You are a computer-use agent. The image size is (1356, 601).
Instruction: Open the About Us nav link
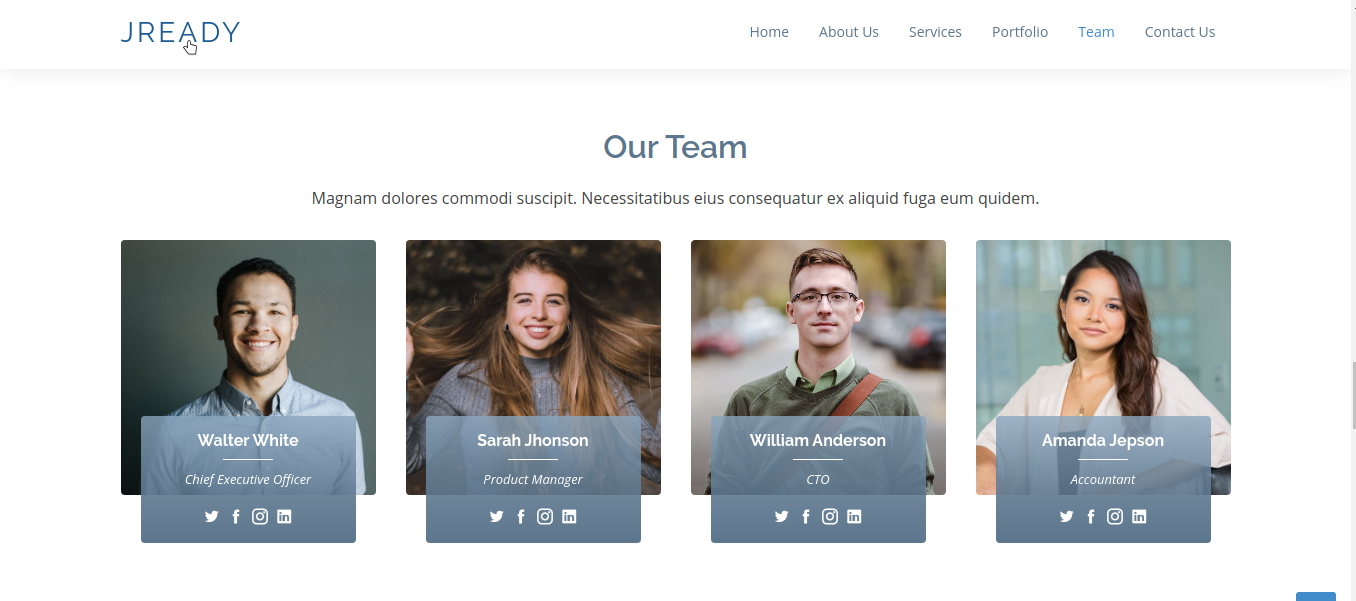pyautogui.click(x=849, y=32)
